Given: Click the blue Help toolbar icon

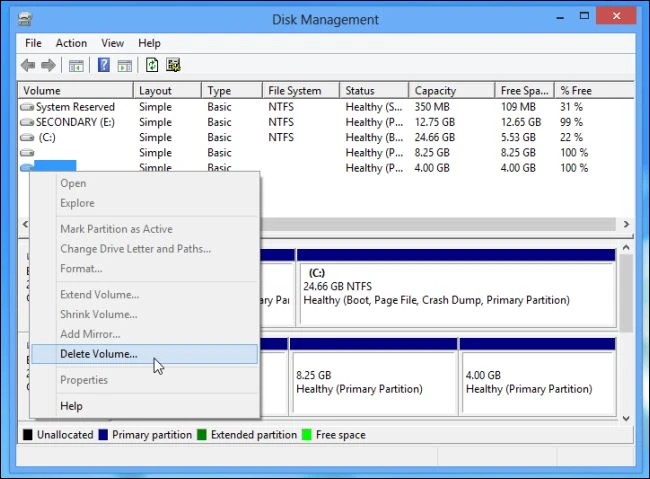Looking at the screenshot, I should 103,66.
